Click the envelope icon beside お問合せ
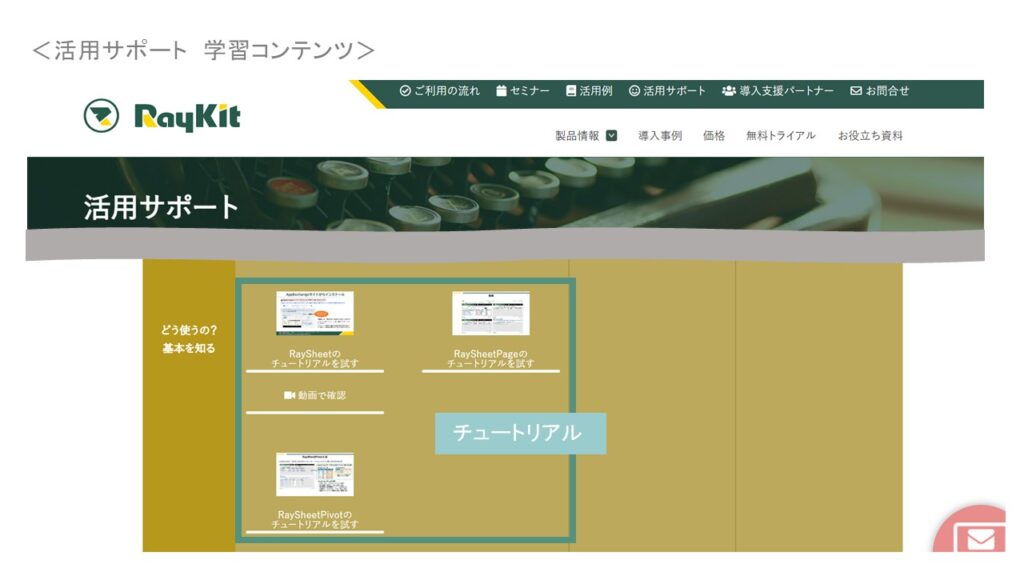1024x576 pixels. [856, 91]
